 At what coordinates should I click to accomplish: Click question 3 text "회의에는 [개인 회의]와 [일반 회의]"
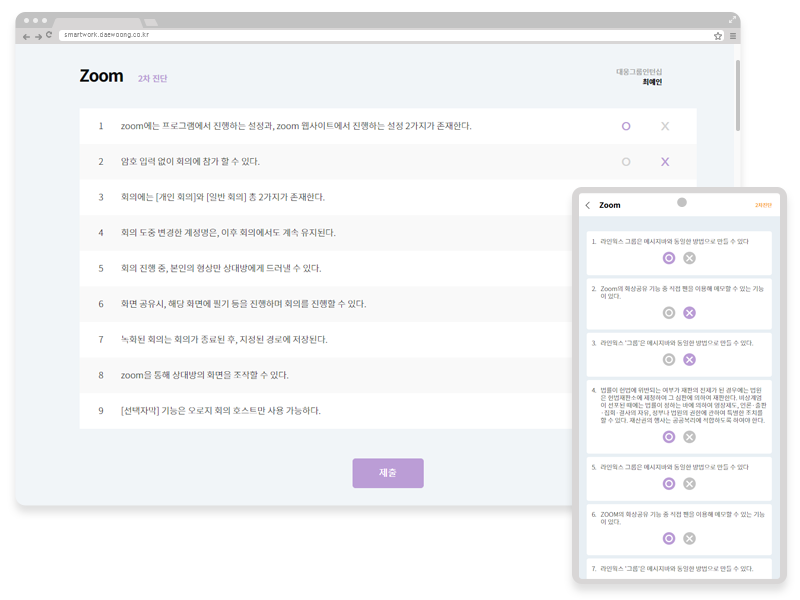click(184, 197)
